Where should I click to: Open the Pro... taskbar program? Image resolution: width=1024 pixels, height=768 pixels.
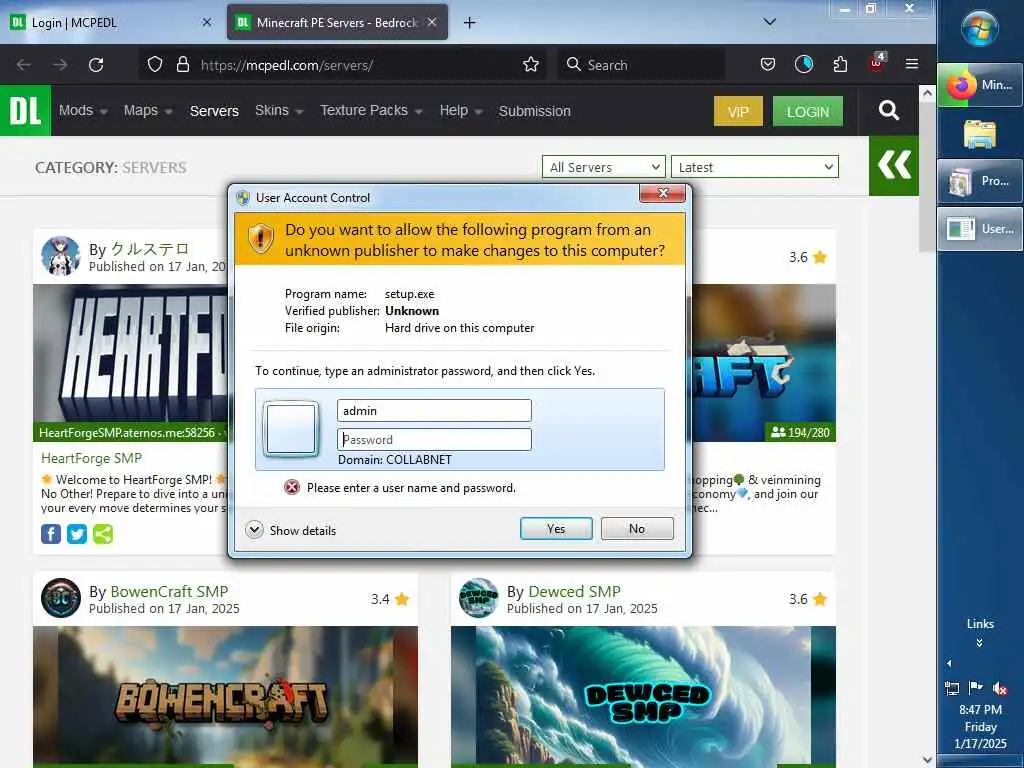[x=980, y=181]
